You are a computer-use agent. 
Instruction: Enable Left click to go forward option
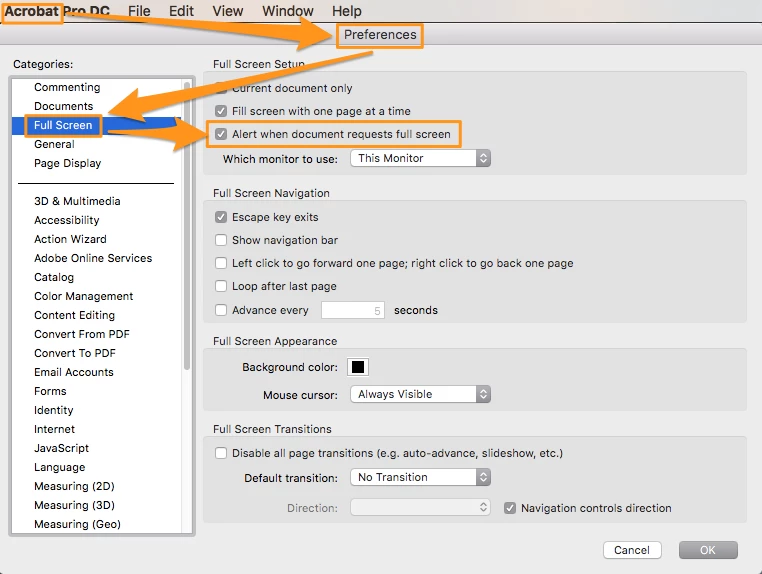click(x=221, y=263)
